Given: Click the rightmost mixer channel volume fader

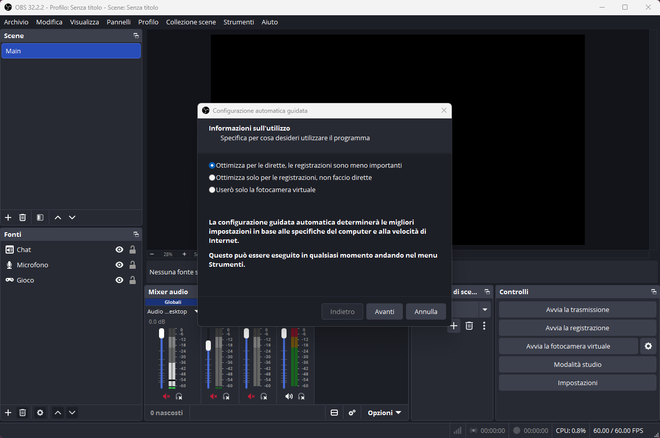Looking at the screenshot, I should pyautogui.click(x=284, y=334).
